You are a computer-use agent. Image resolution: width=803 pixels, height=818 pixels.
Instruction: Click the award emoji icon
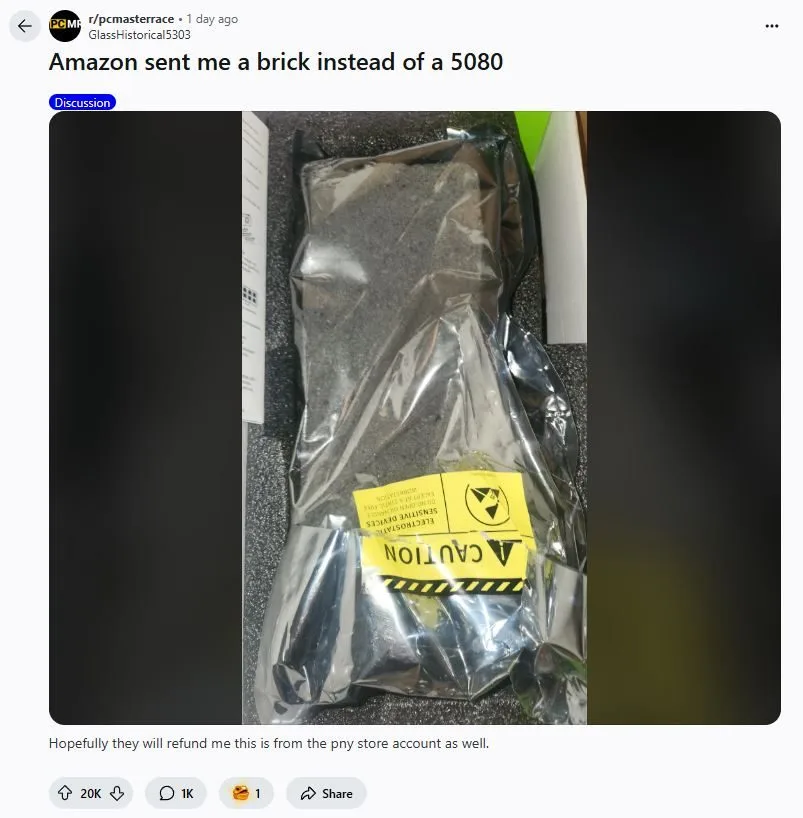241,793
